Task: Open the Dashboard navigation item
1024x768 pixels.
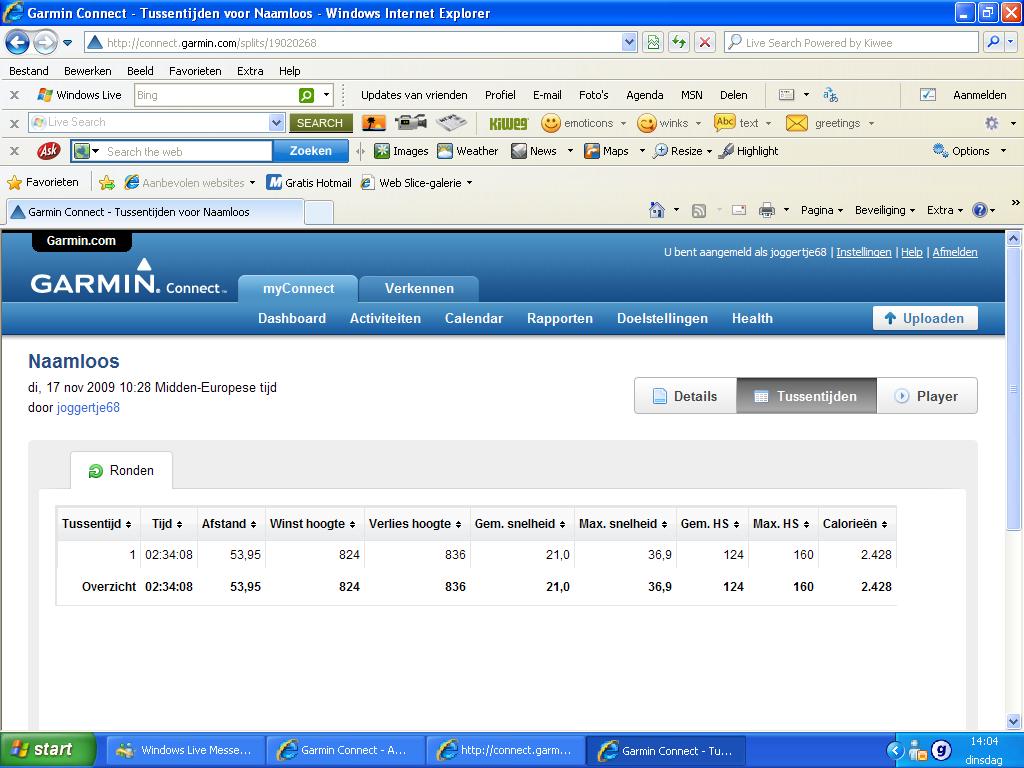Action: coord(292,319)
